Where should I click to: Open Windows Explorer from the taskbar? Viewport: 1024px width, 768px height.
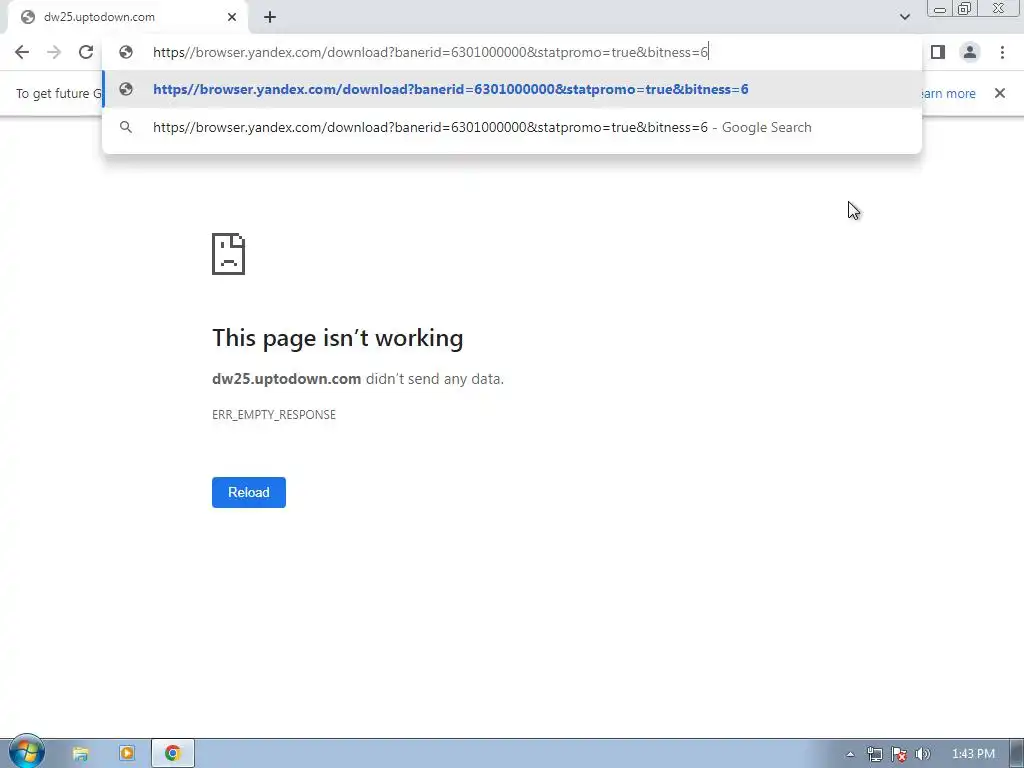(80, 754)
